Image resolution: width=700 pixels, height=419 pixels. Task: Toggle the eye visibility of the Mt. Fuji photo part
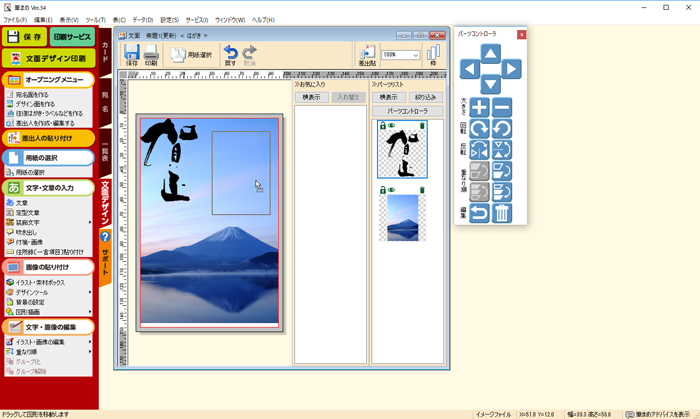click(390, 190)
